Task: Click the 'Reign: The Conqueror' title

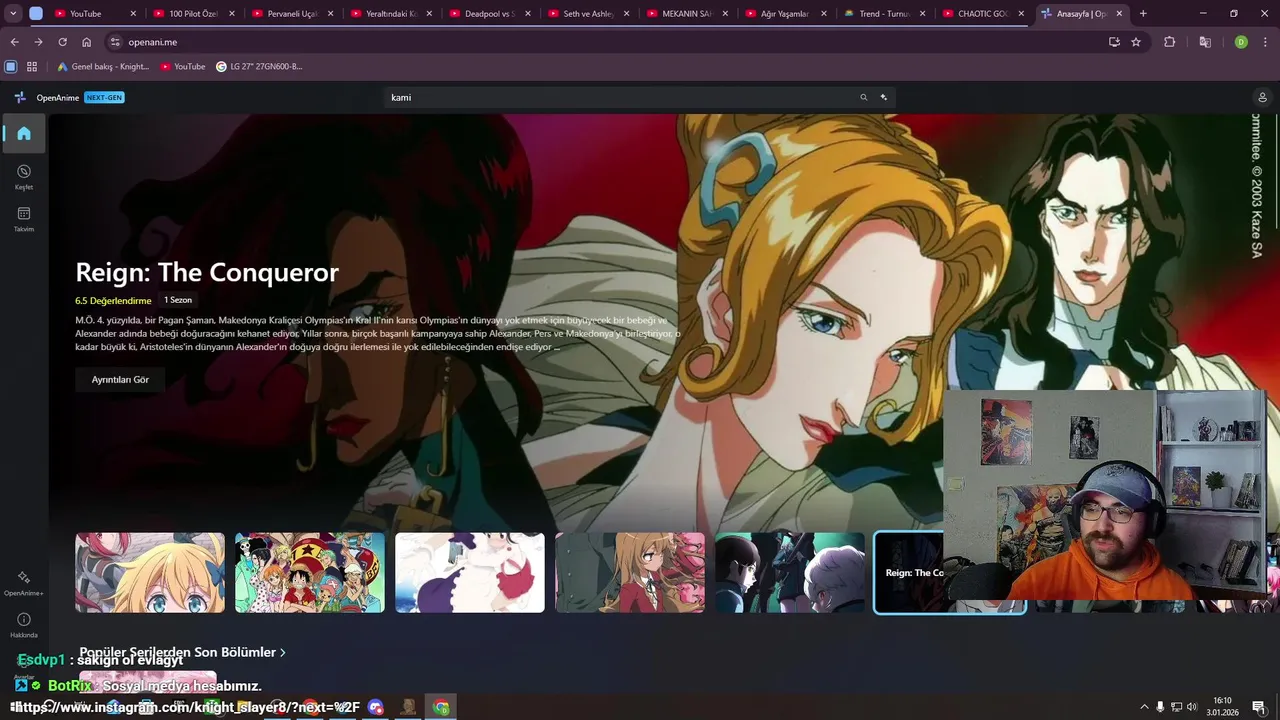Action: click(207, 272)
